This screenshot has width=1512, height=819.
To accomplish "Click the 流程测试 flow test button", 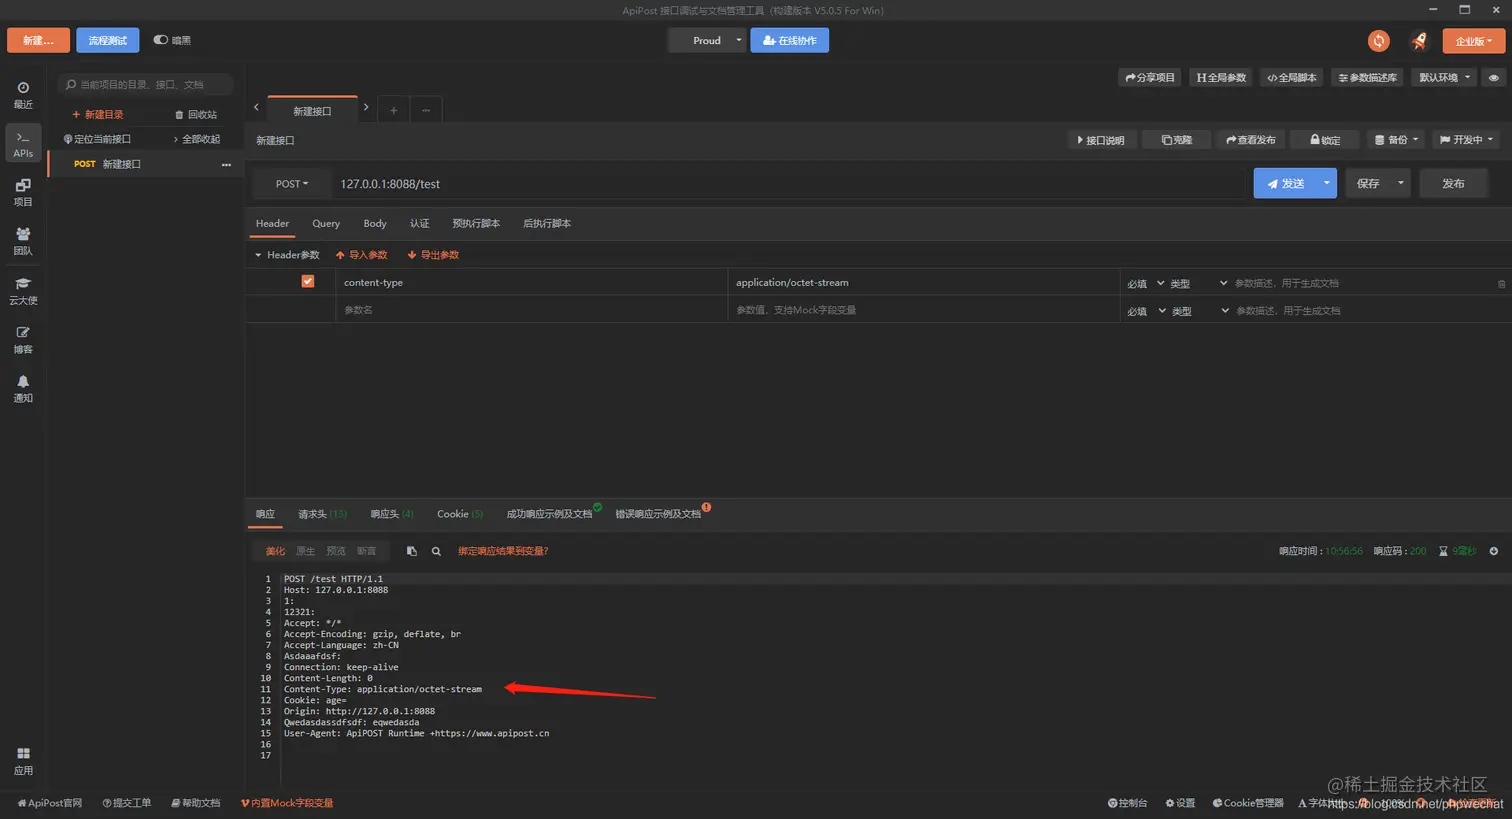I will (108, 40).
